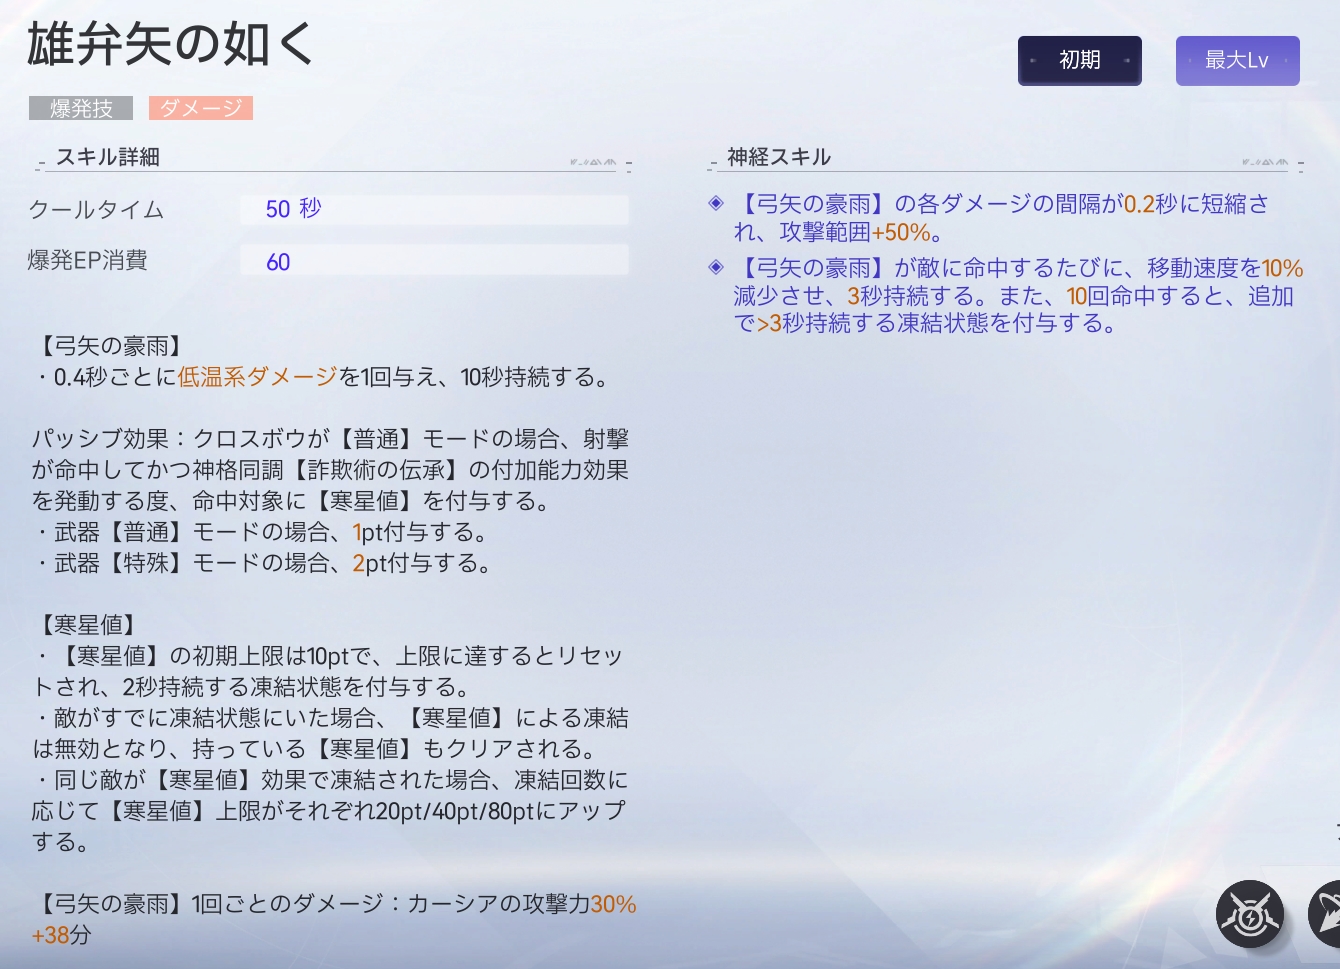Click the second diamond bullet under 神経スキル
This screenshot has height=969, width=1340.
pyautogui.click(x=716, y=268)
